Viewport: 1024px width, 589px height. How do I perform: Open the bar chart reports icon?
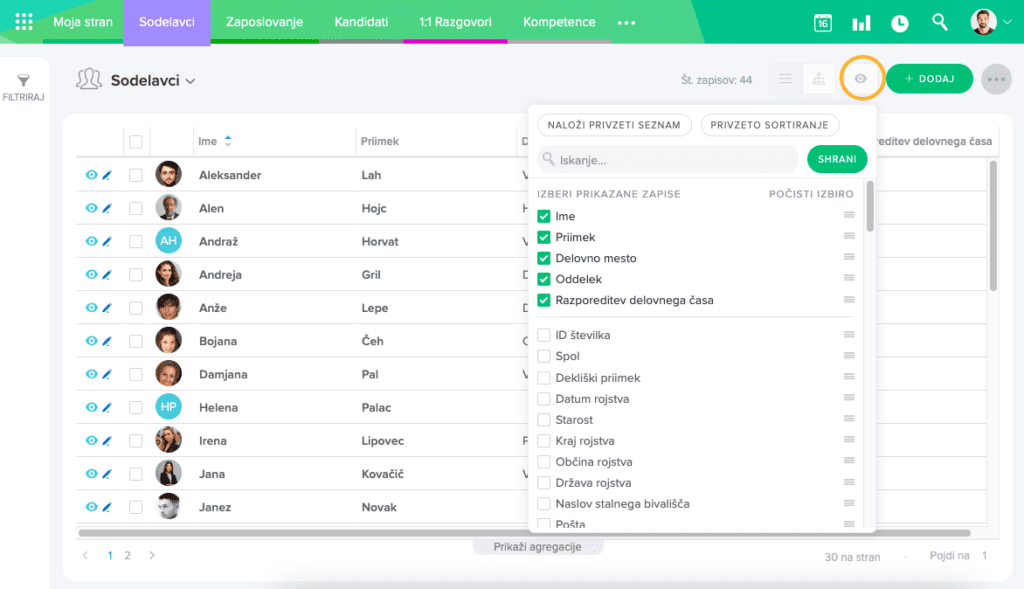pos(860,23)
